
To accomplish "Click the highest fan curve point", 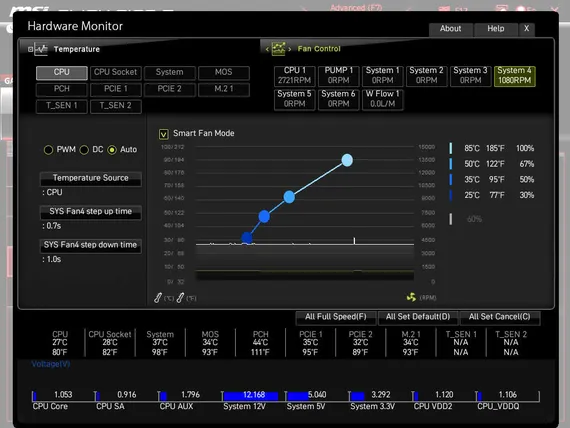I will [347, 160].
